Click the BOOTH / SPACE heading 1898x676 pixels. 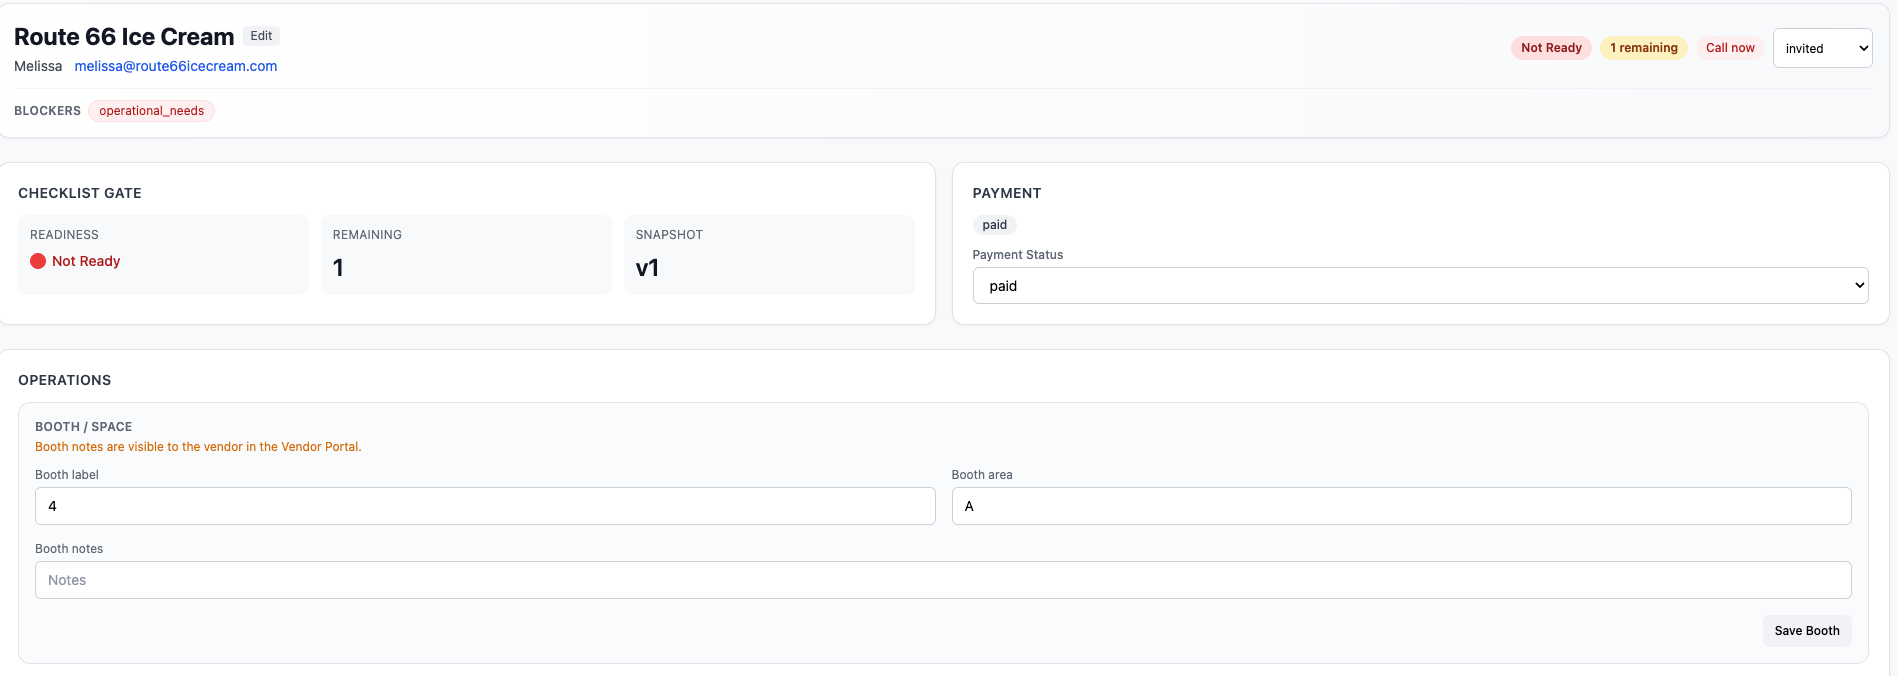83,427
